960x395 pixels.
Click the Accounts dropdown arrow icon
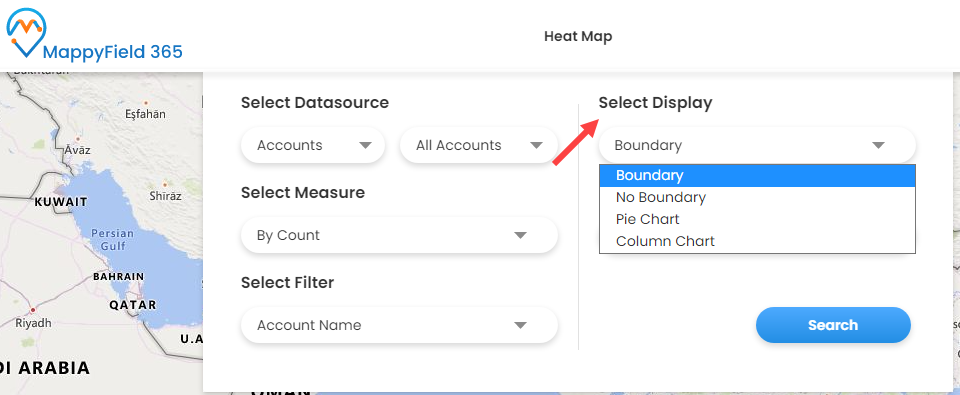pyautogui.click(x=366, y=146)
